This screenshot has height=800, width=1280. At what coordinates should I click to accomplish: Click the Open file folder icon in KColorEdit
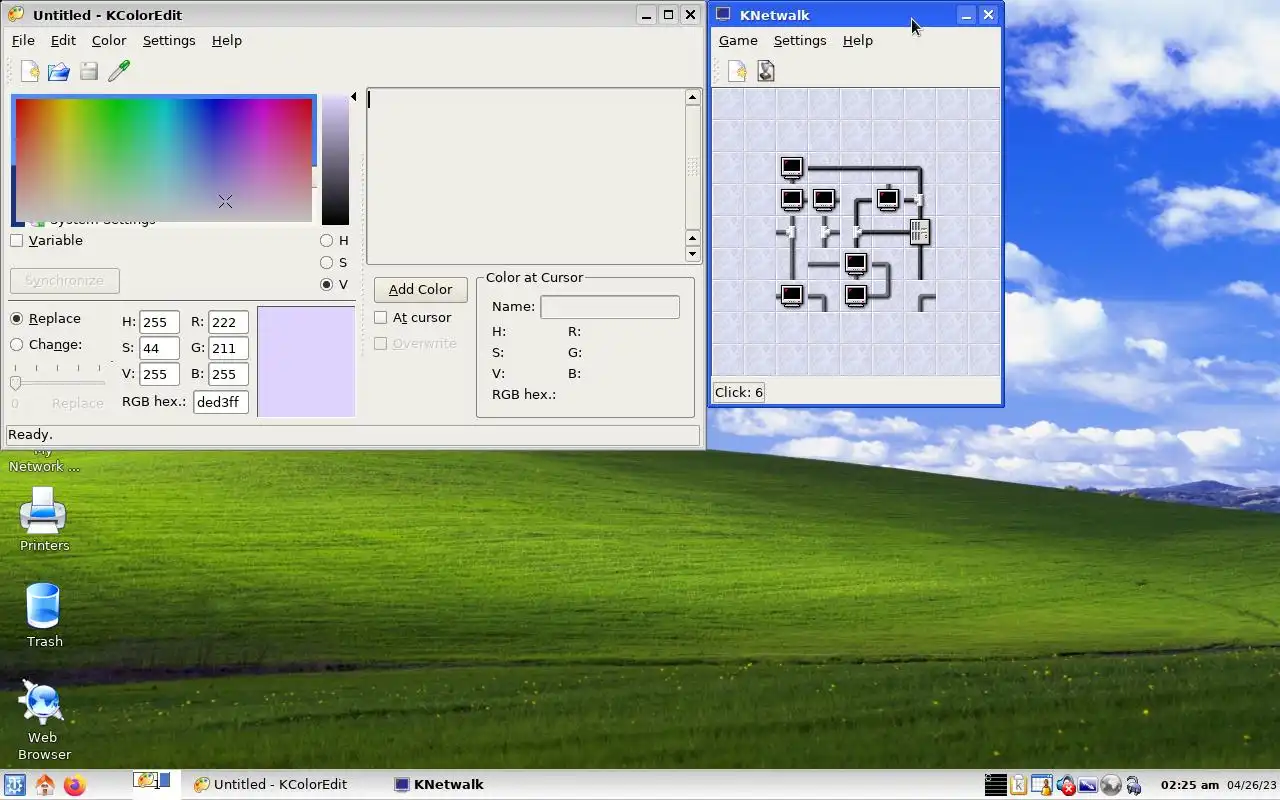tap(59, 71)
